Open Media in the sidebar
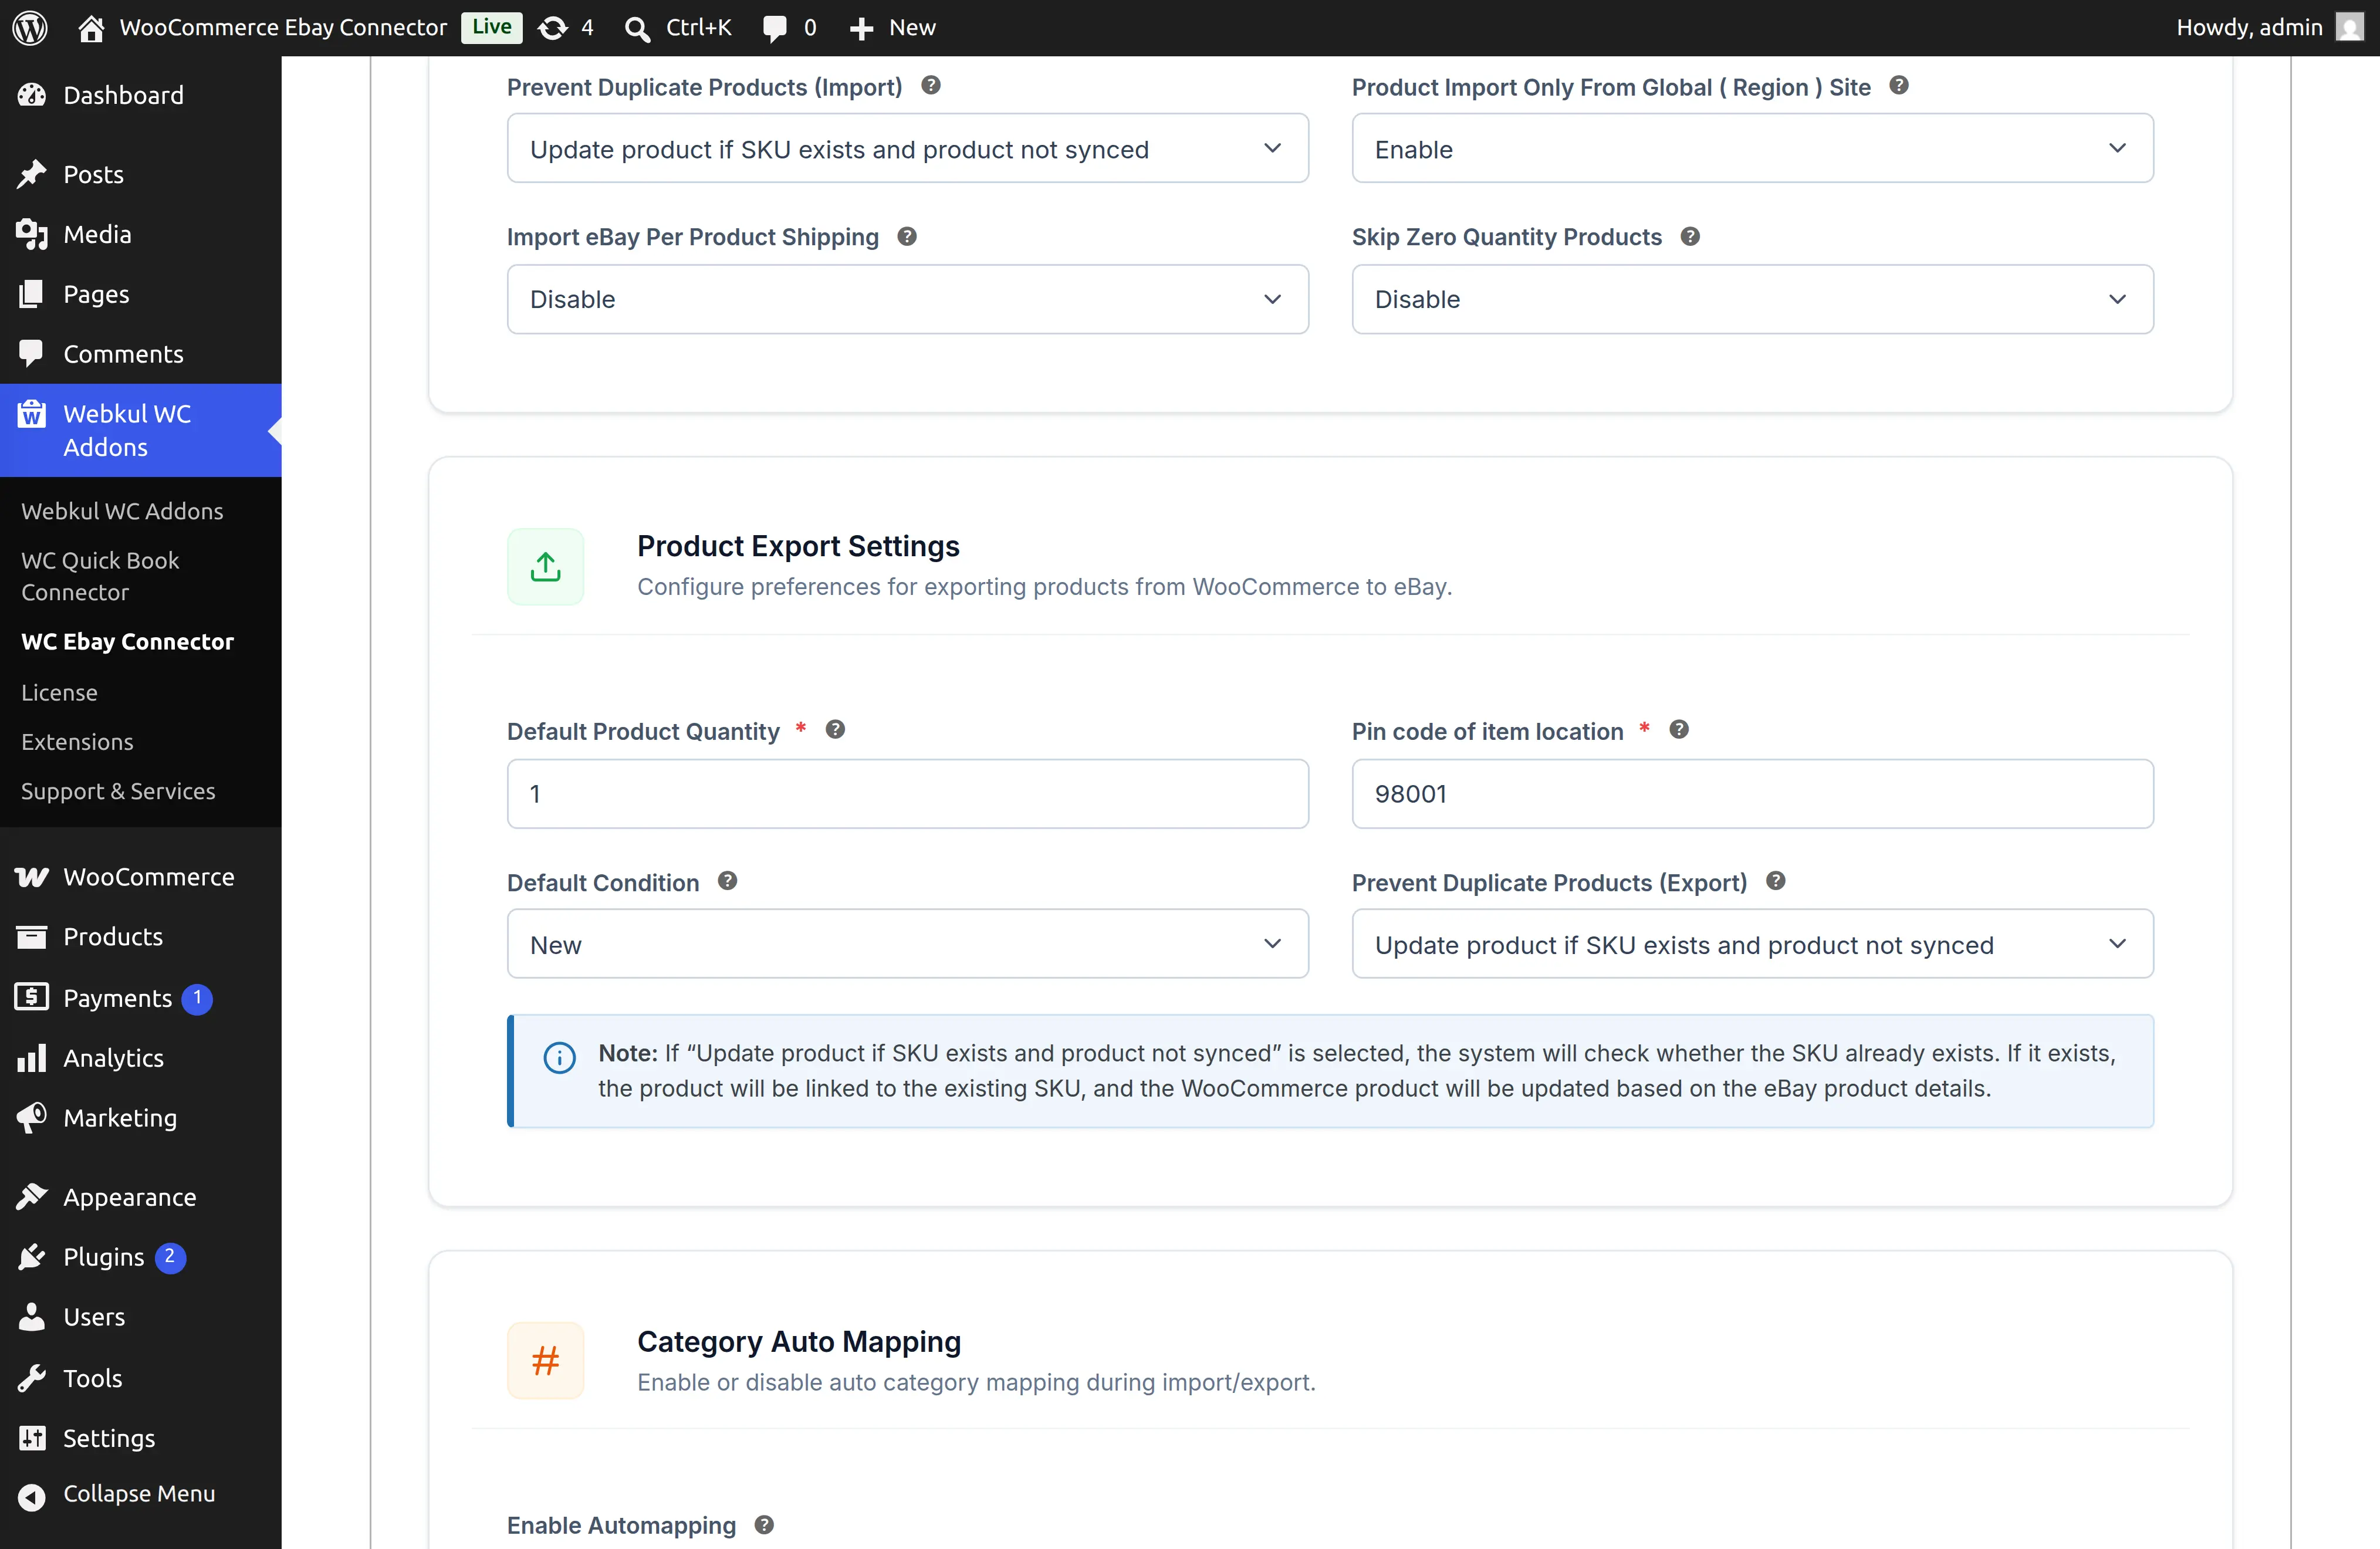This screenshot has height=1549, width=2380. click(x=140, y=234)
